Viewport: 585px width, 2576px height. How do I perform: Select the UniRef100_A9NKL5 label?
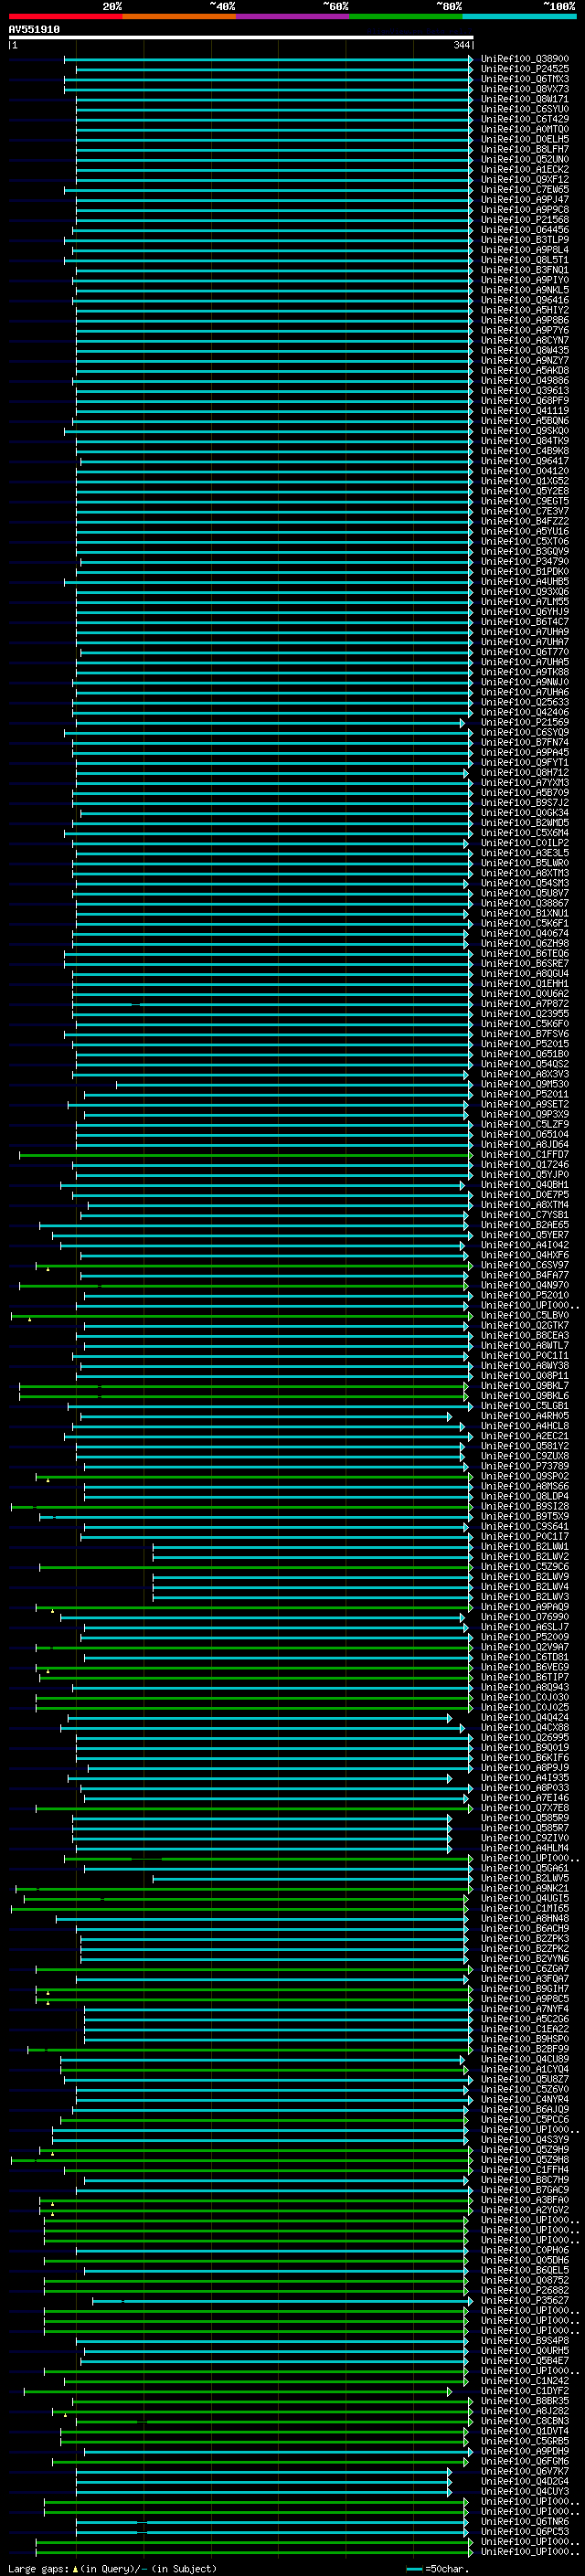pyautogui.click(x=525, y=290)
